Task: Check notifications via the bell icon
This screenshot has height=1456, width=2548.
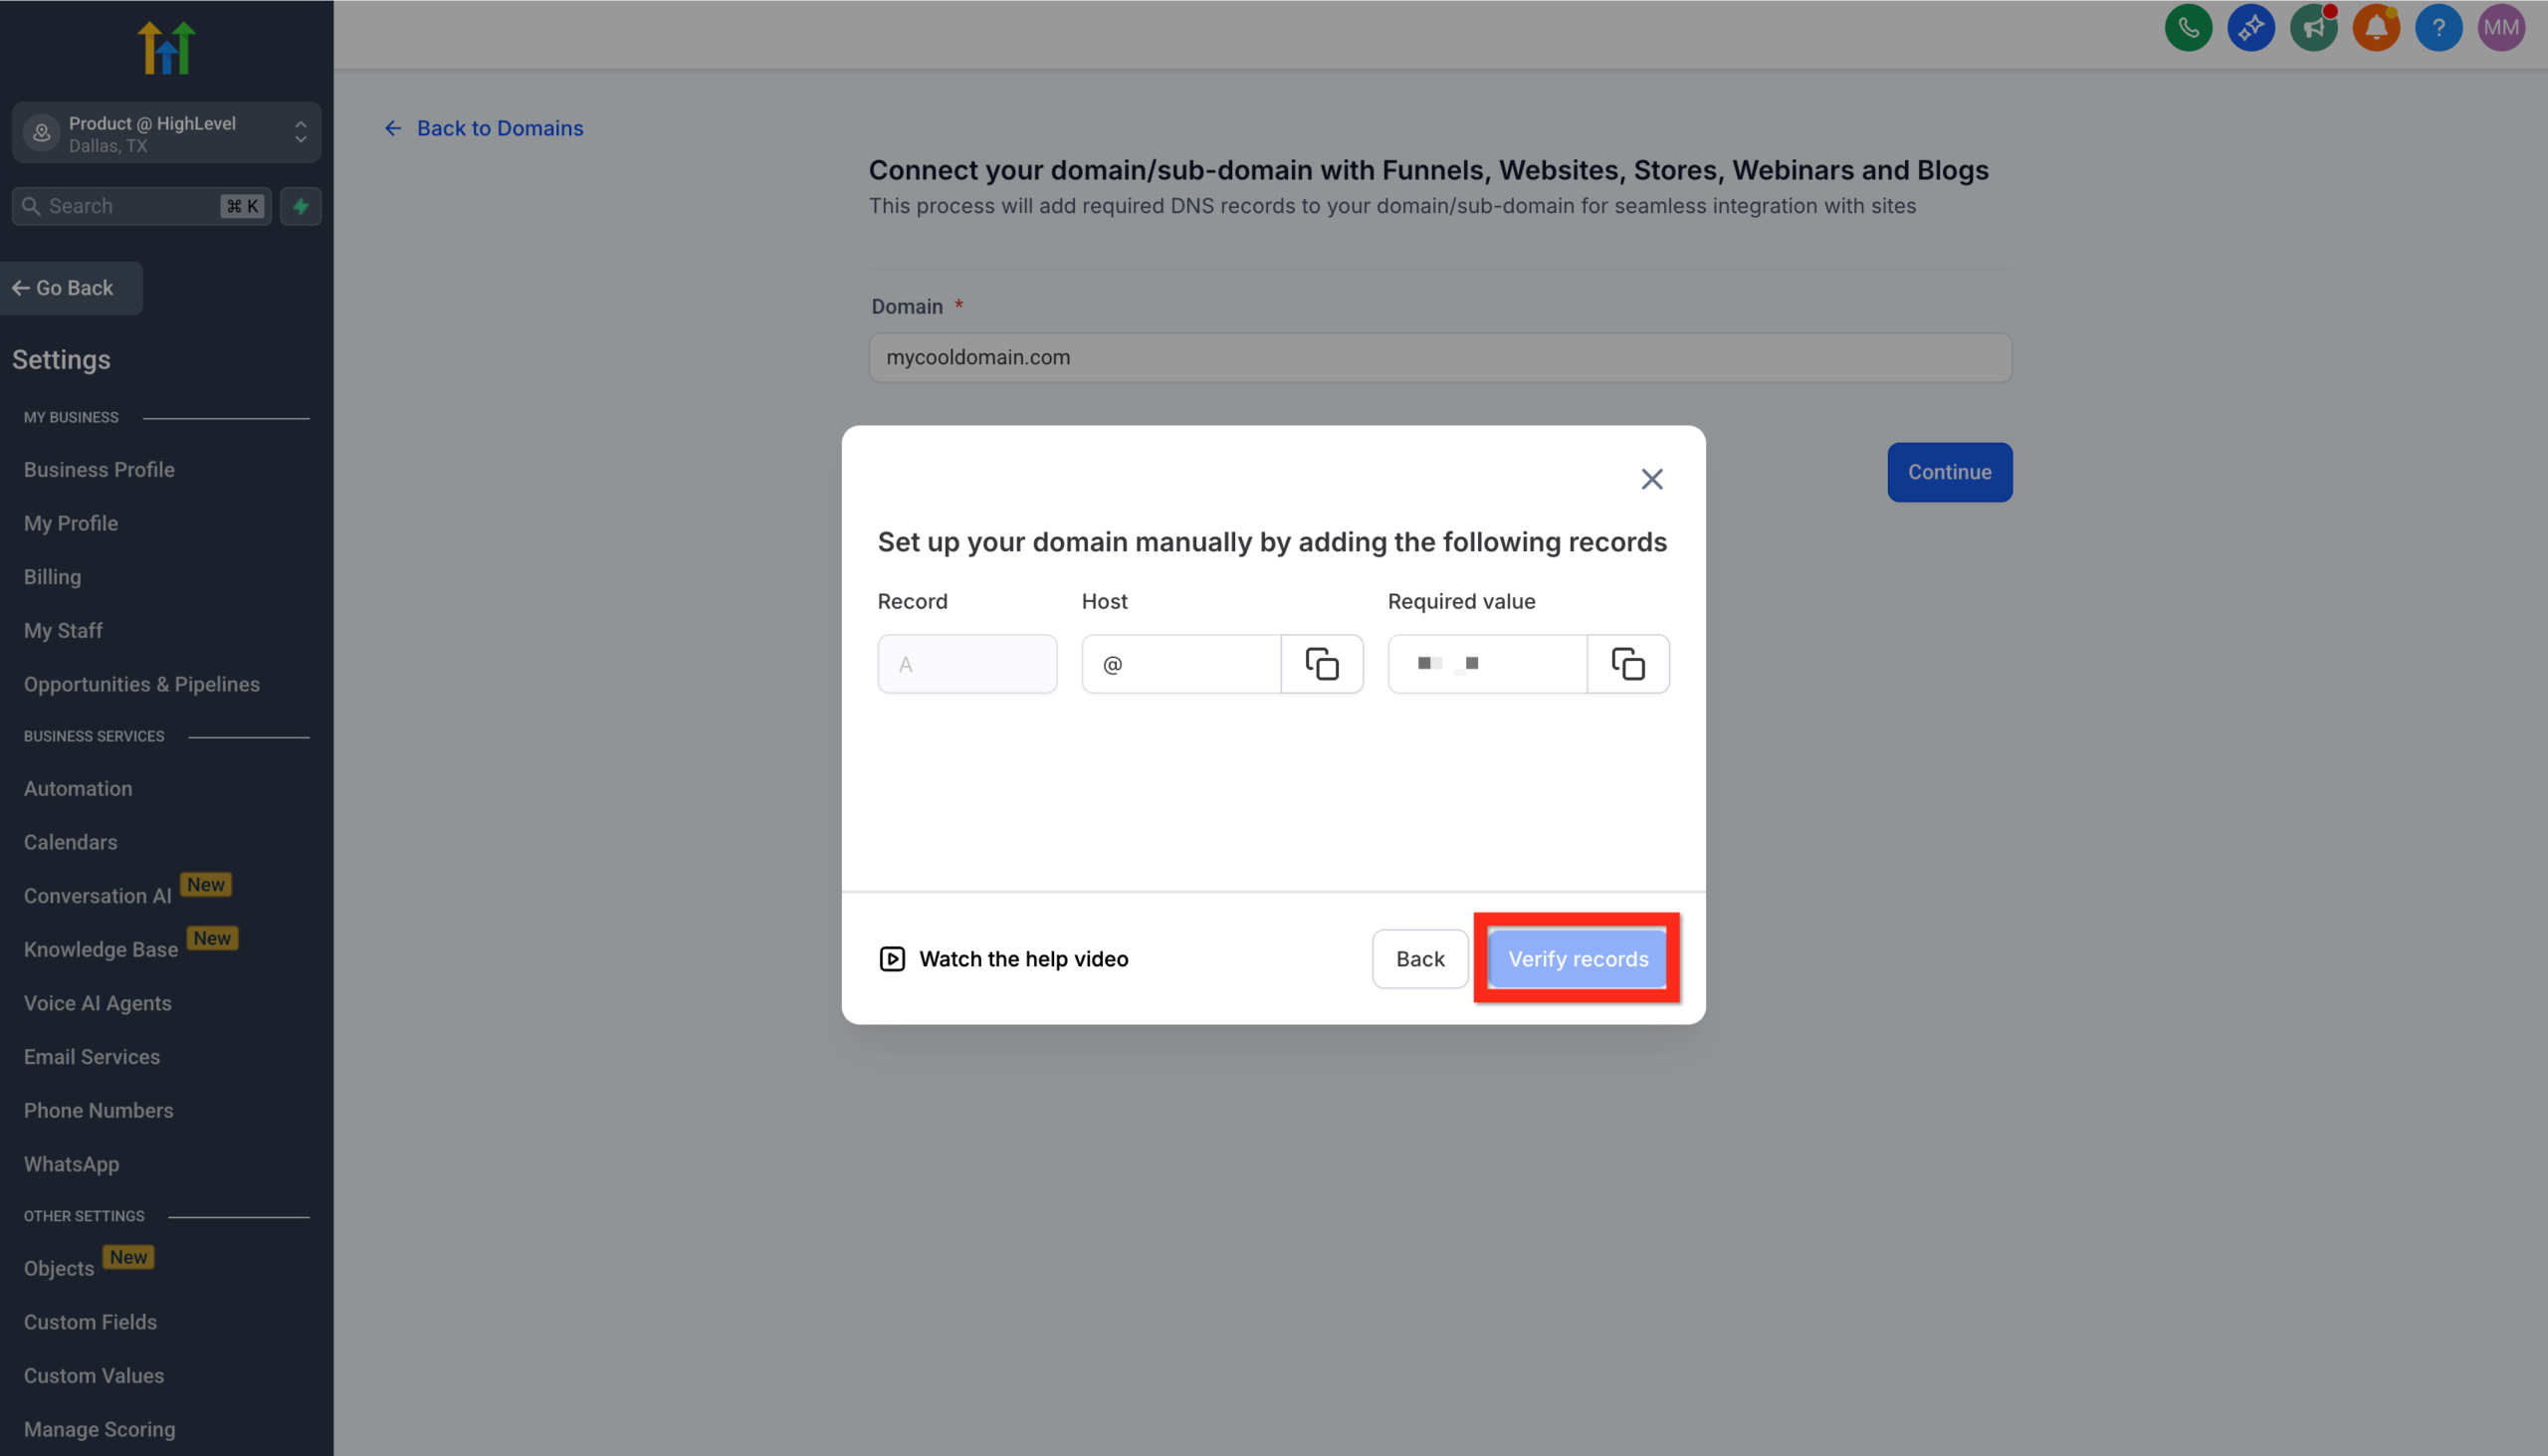Action: [x=2377, y=27]
